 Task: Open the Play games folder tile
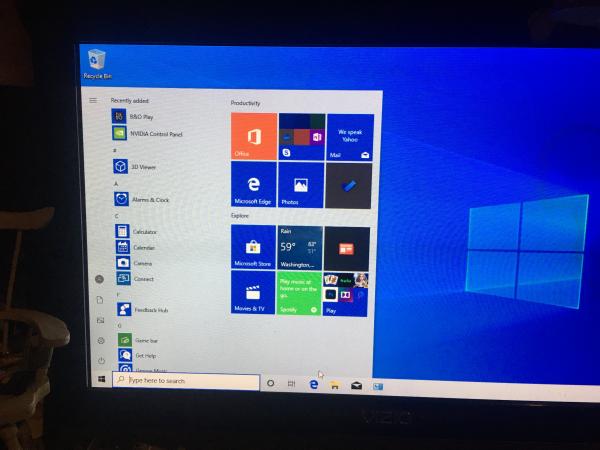pyautogui.click(x=346, y=294)
